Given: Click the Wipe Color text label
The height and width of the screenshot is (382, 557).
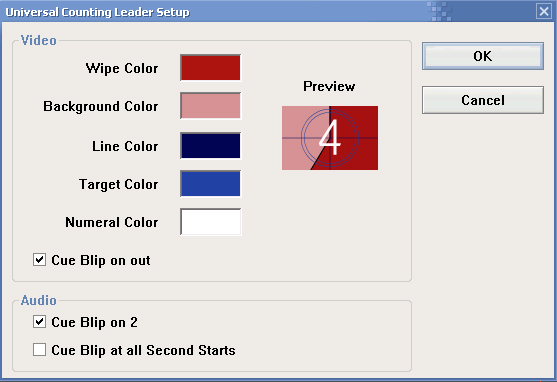Looking at the screenshot, I should coord(122,68).
